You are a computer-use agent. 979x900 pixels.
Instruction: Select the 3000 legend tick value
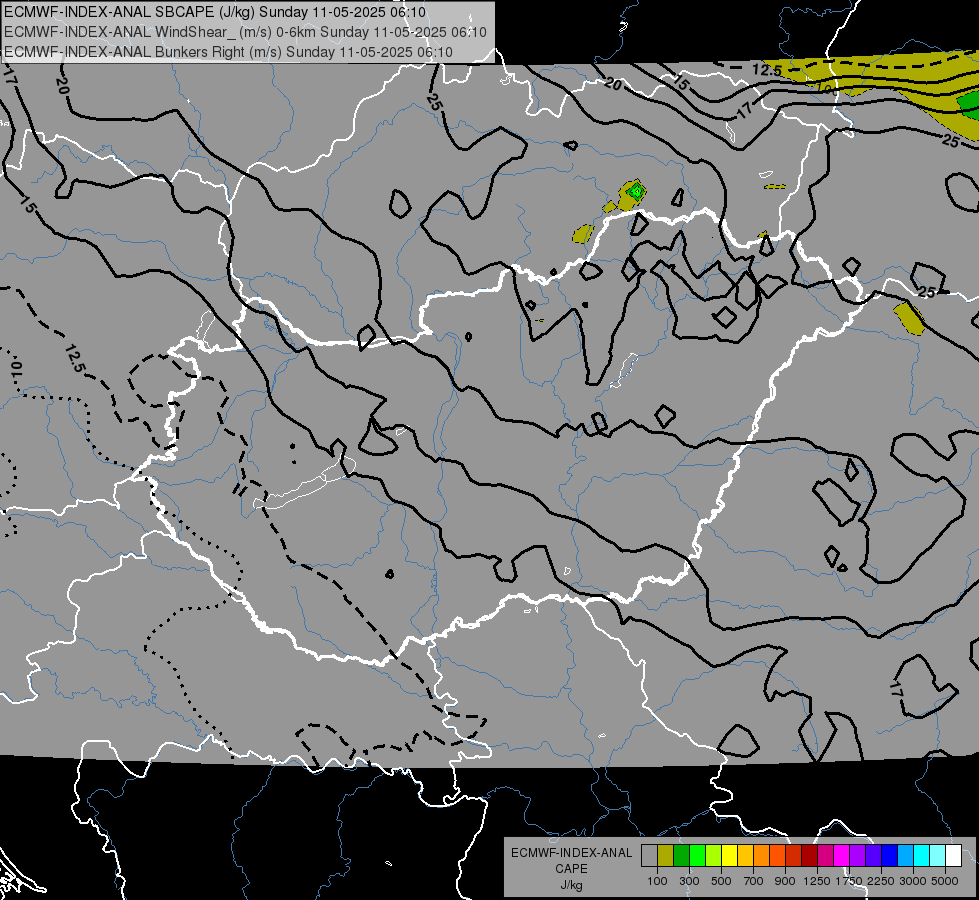(x=913, y=881)
